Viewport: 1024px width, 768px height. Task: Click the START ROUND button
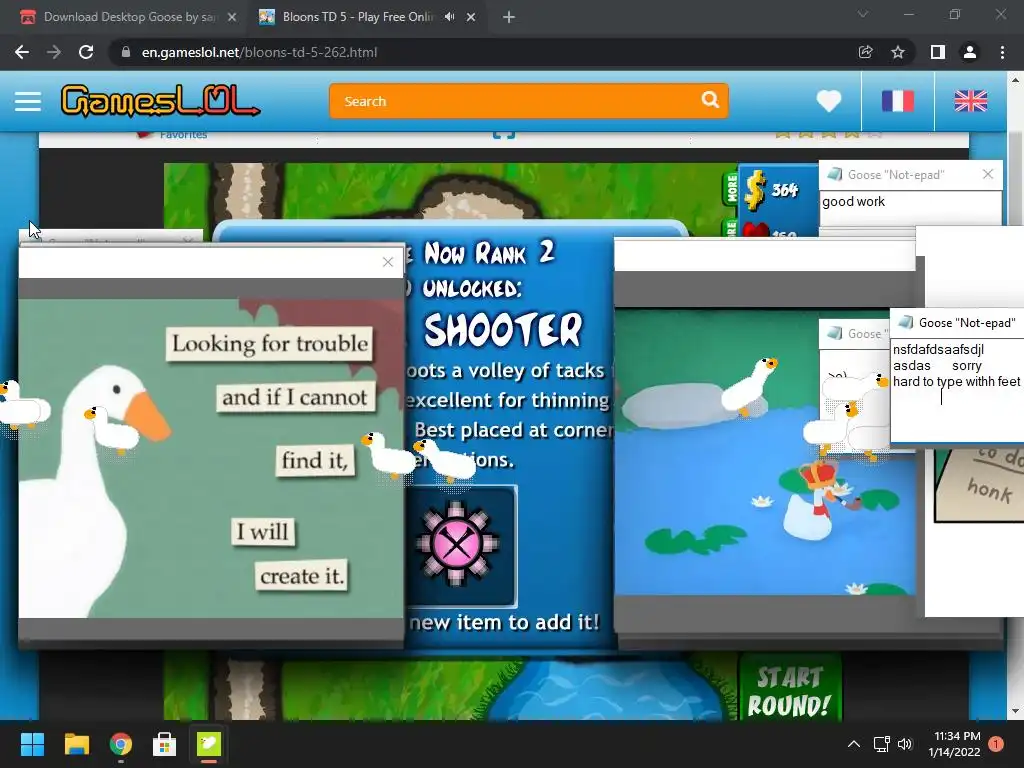[x=790, y=691]
